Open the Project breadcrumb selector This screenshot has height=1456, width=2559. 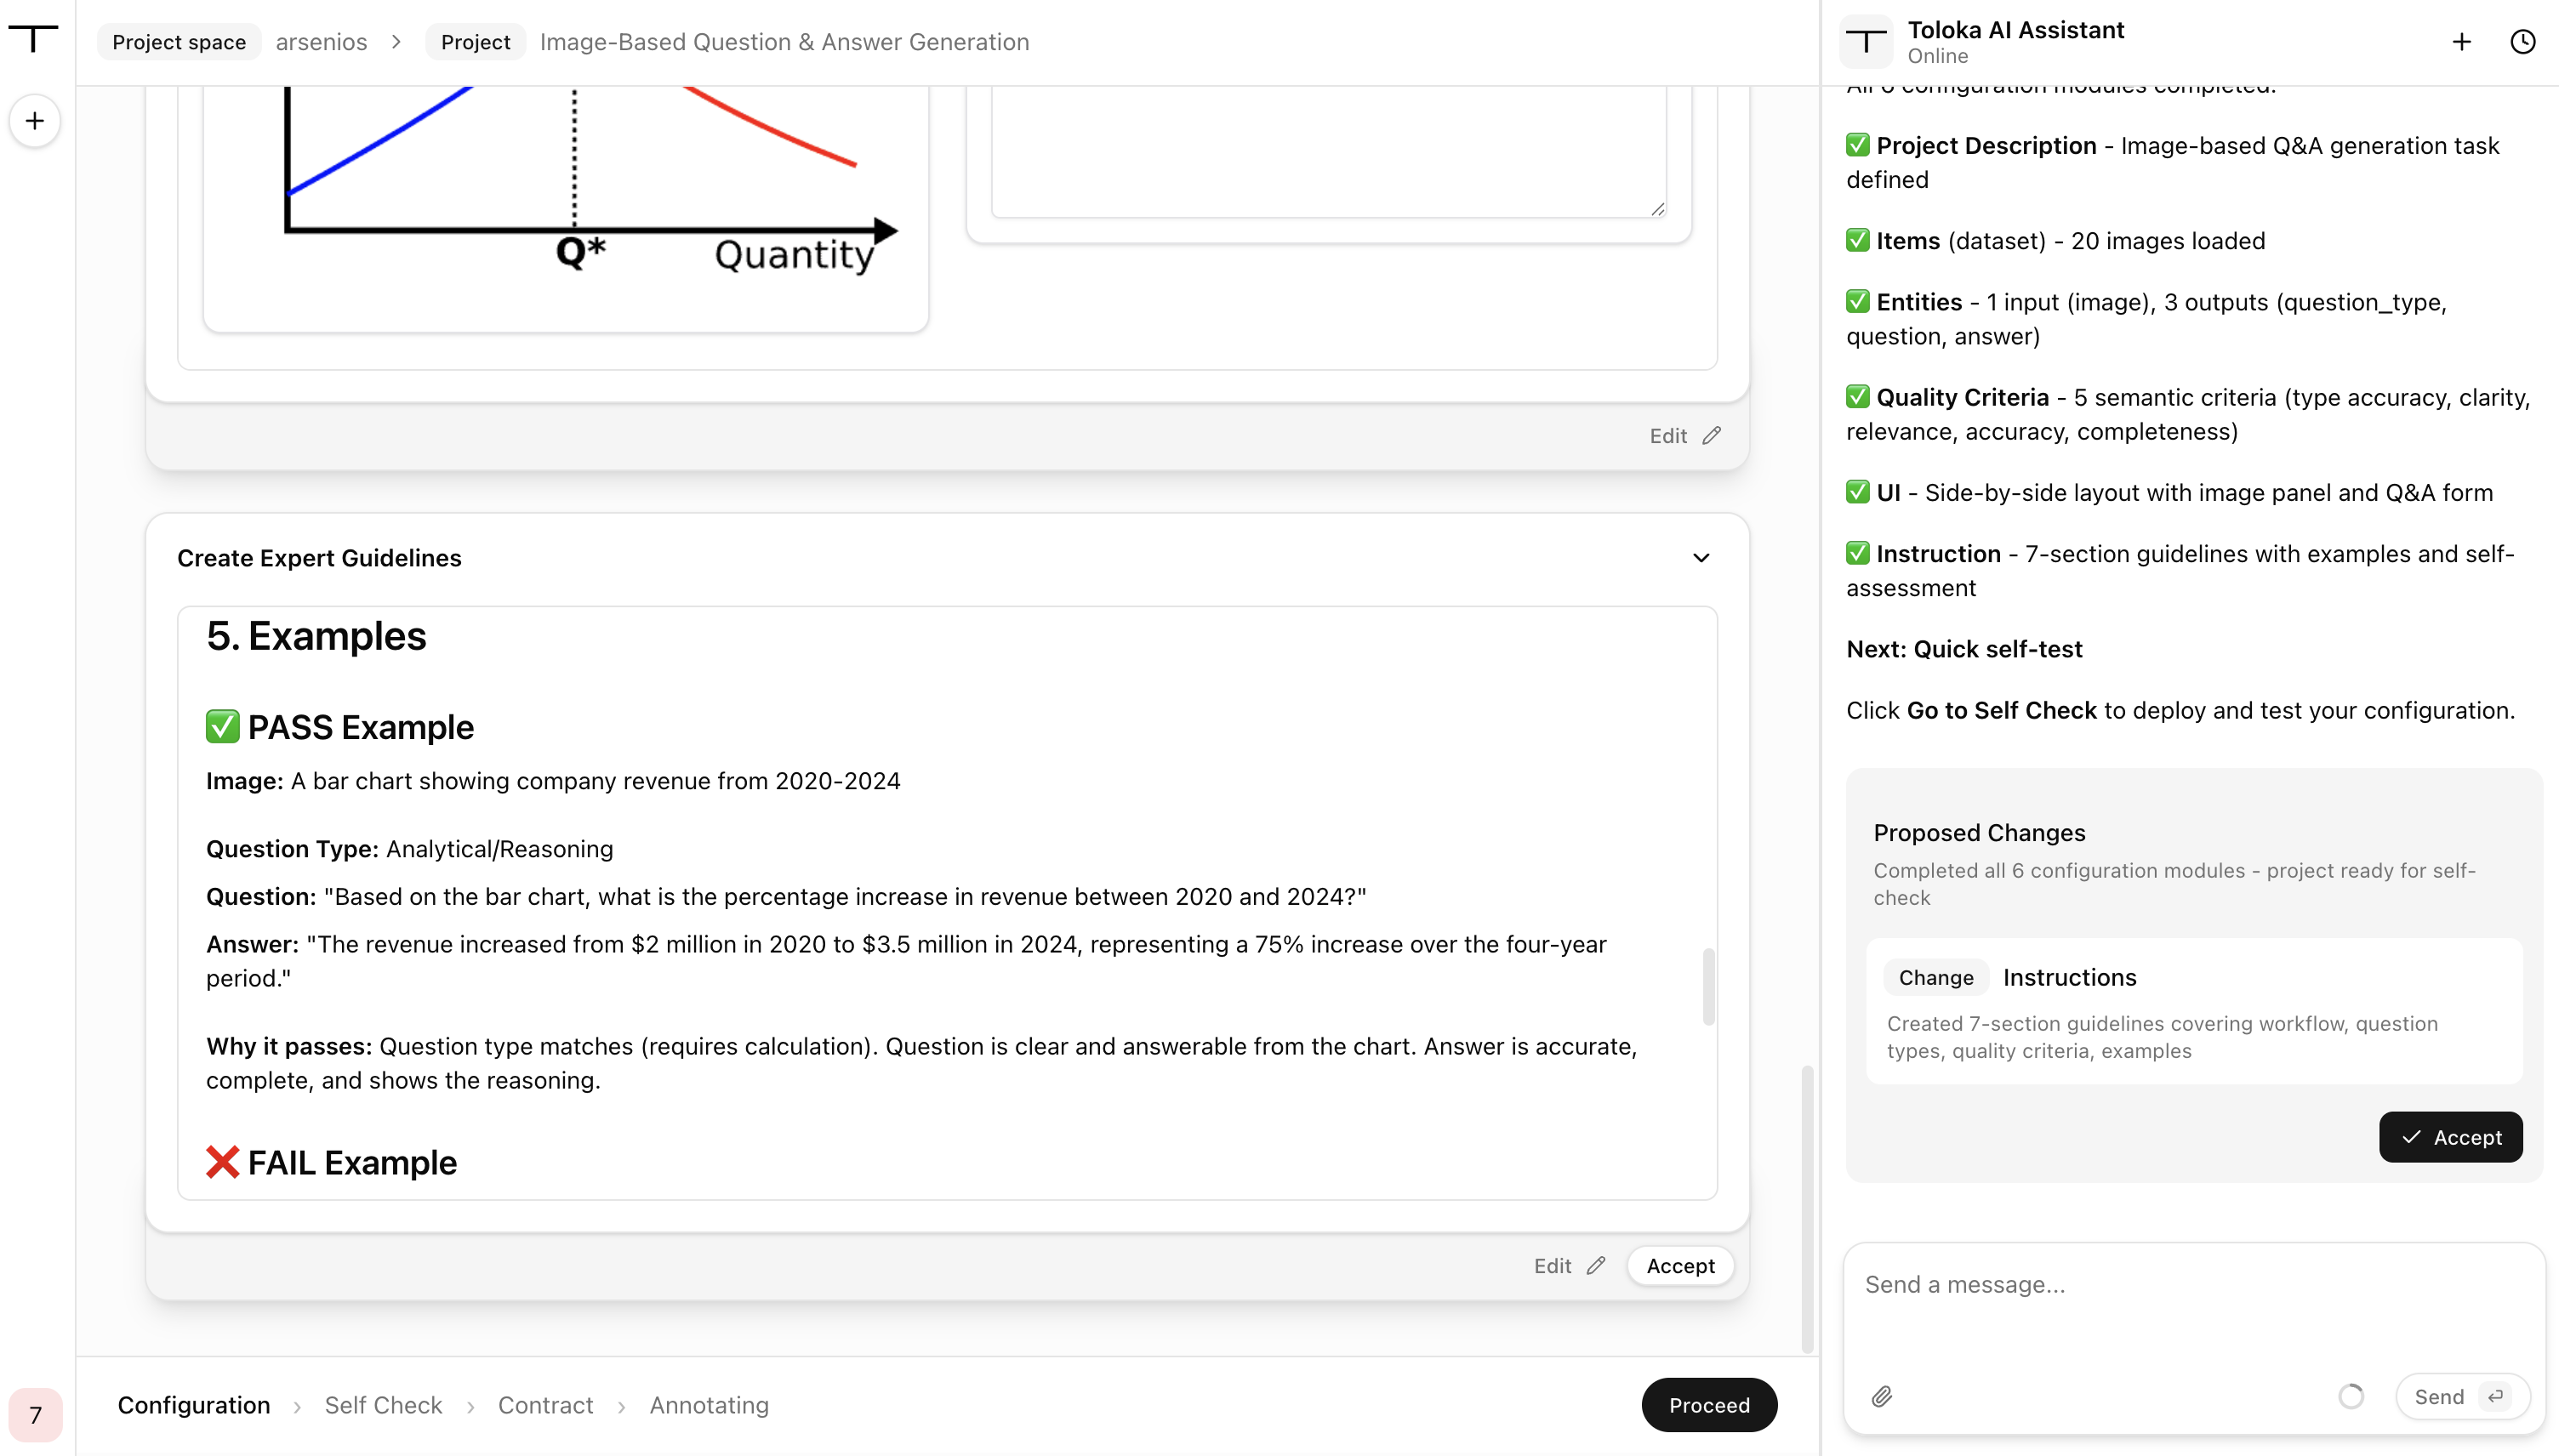475,42
